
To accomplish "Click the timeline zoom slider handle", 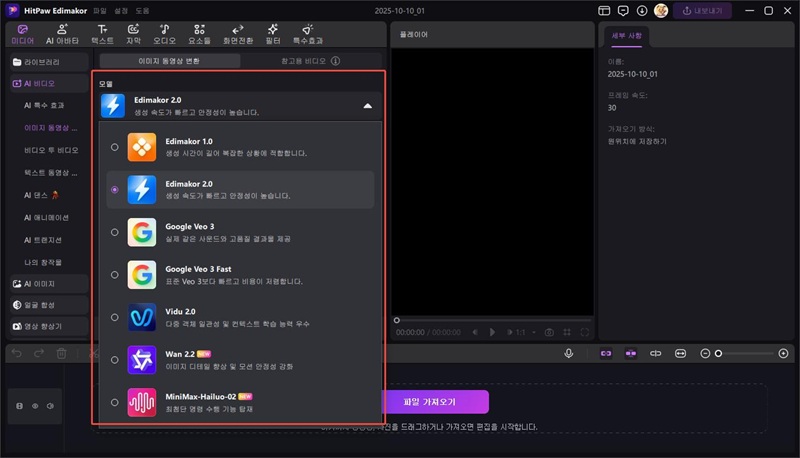I will pyautogui.click(x=718, y=353).
